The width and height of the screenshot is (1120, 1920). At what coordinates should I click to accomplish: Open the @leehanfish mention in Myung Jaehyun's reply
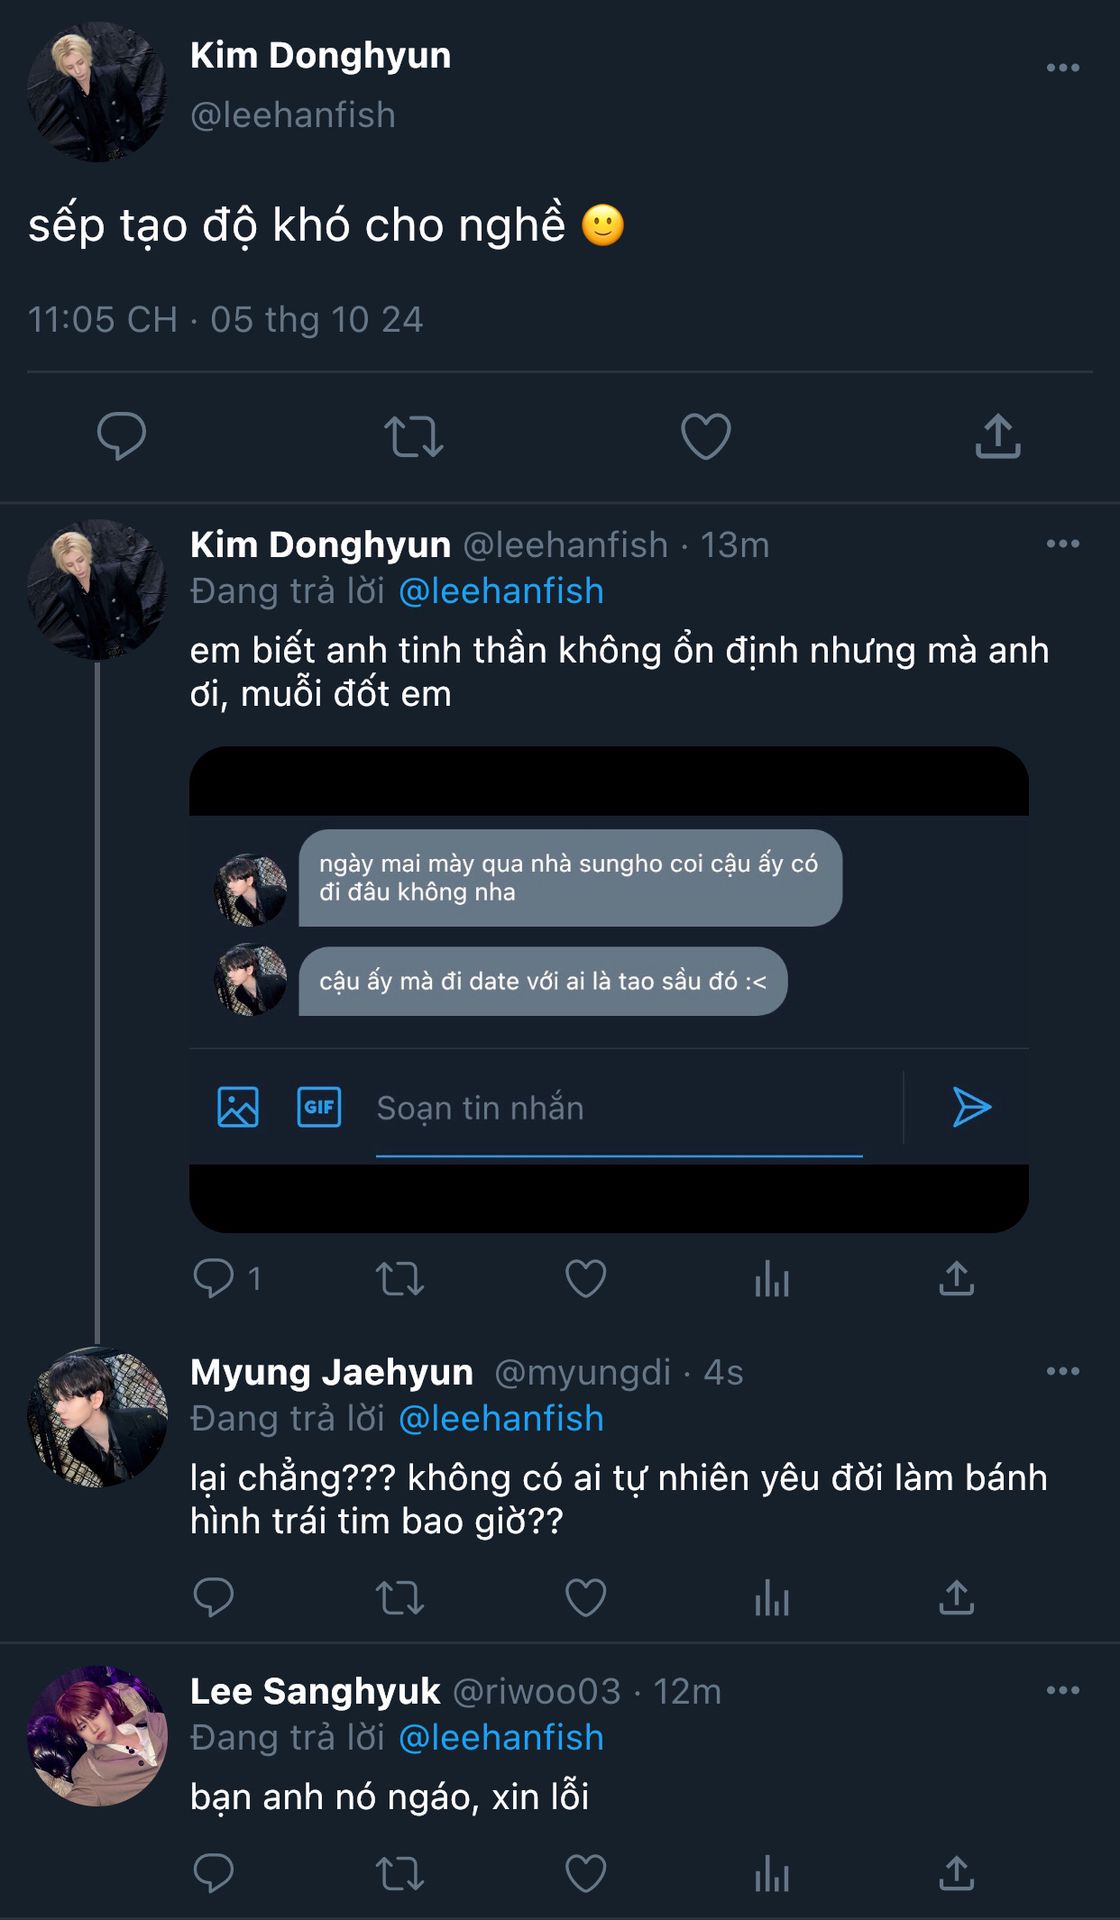coord(501,1418)
